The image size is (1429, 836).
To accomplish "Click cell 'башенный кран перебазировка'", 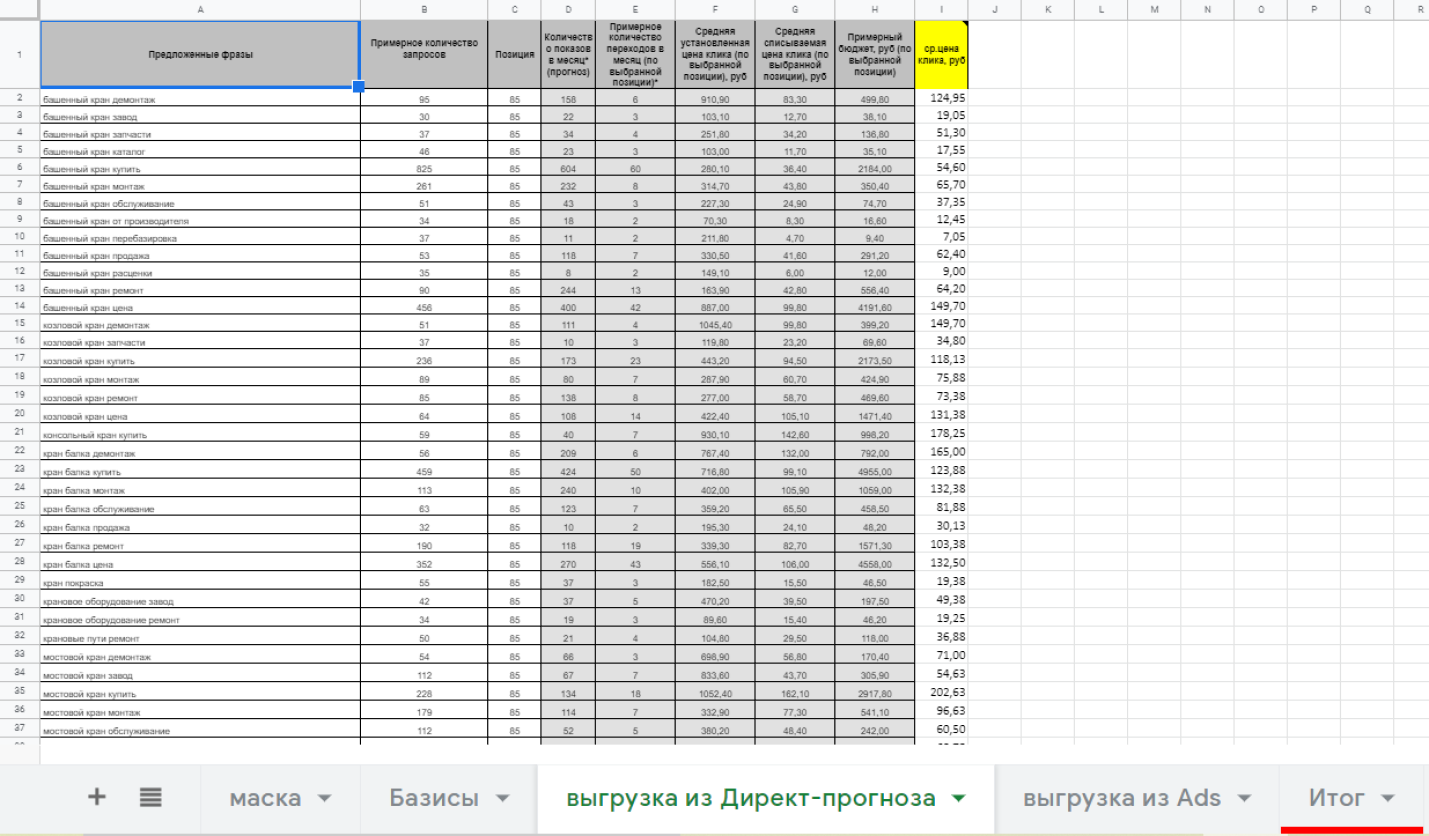I will [200, 238].
